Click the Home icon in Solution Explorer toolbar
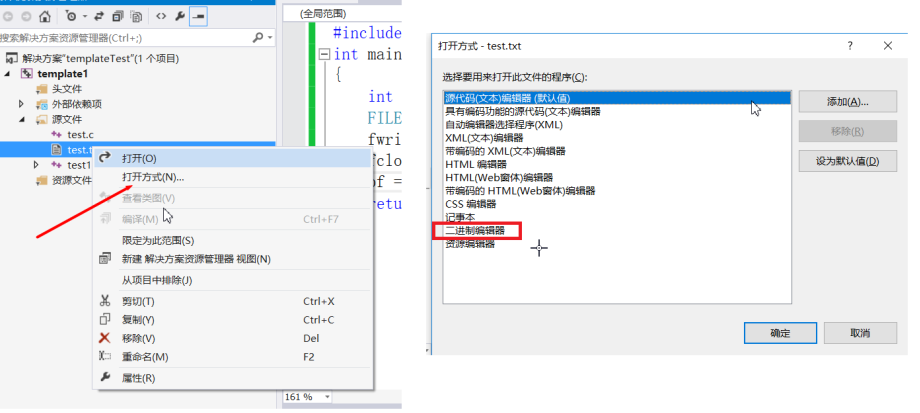The image size is (920, 413). tap(45, 16)
